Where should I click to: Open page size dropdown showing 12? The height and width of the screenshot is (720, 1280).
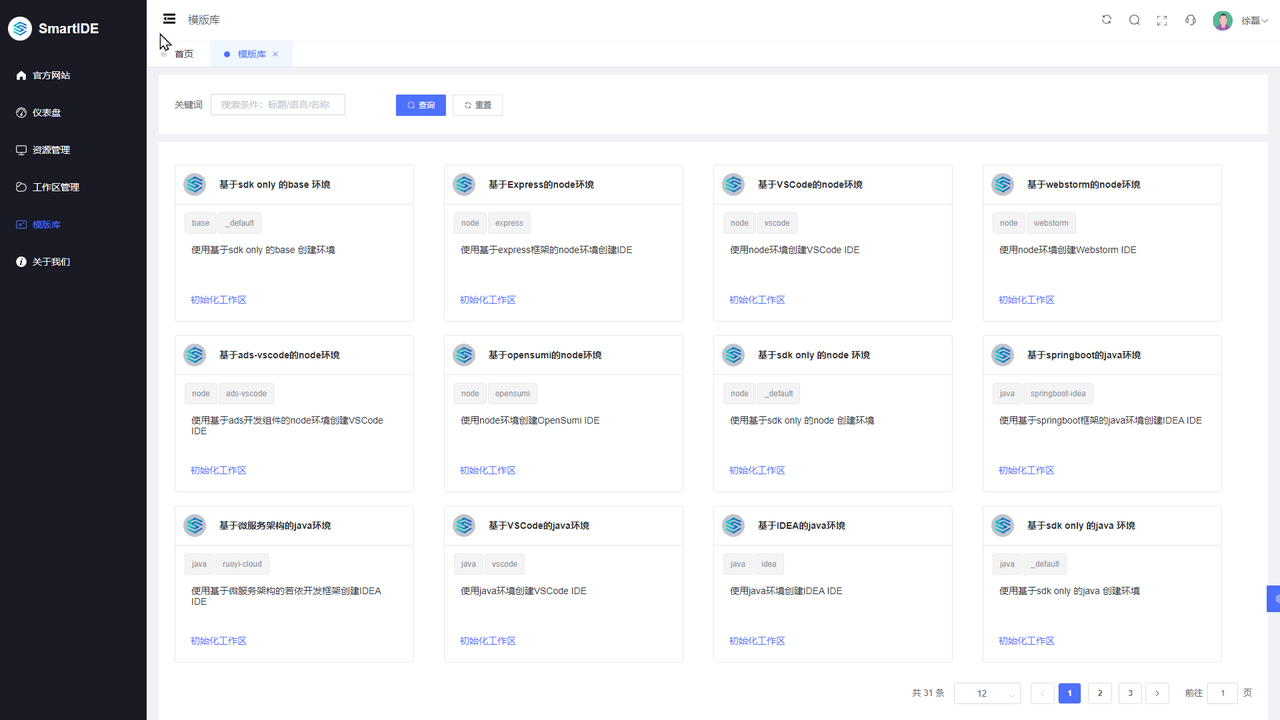pos(987,693)
